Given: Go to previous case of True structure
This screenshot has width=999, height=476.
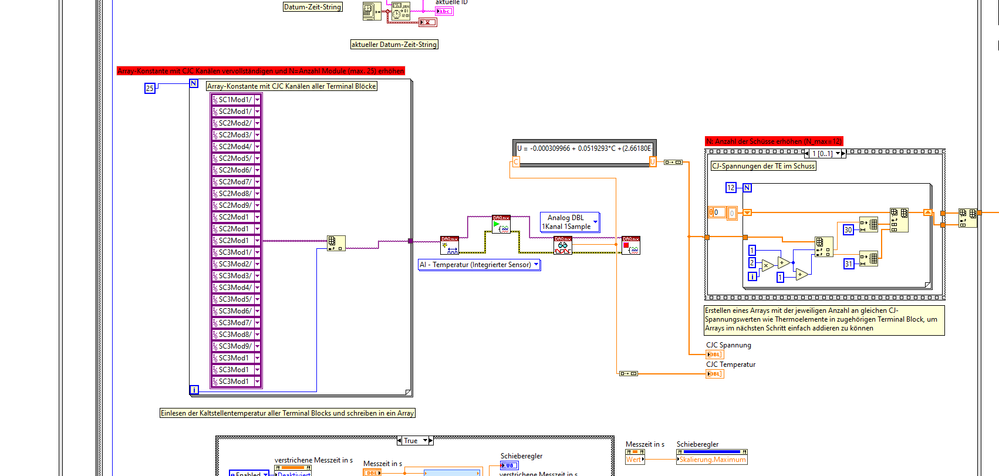Looking at the screenshot, I should pyautogui.click(x=399, y=440).
